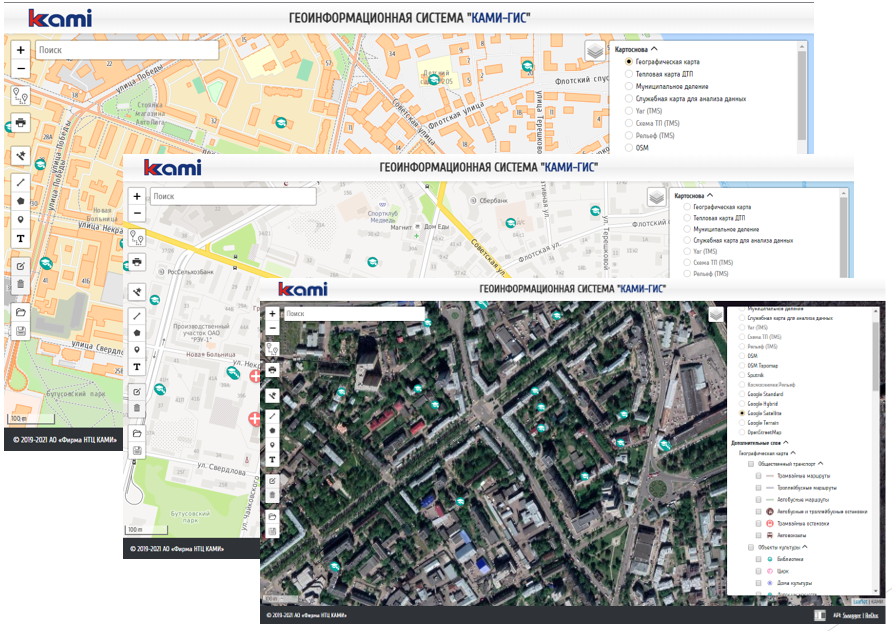Open the layers icon in the satellite map window
The image size is (892, 631).
point(715,314)
